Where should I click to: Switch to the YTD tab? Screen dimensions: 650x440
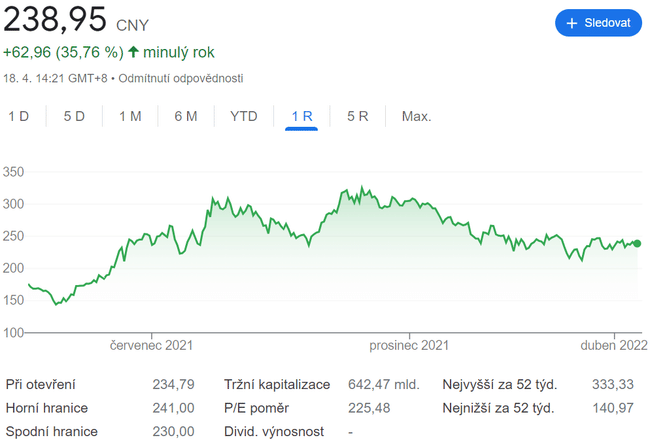[x=244, y=116]
